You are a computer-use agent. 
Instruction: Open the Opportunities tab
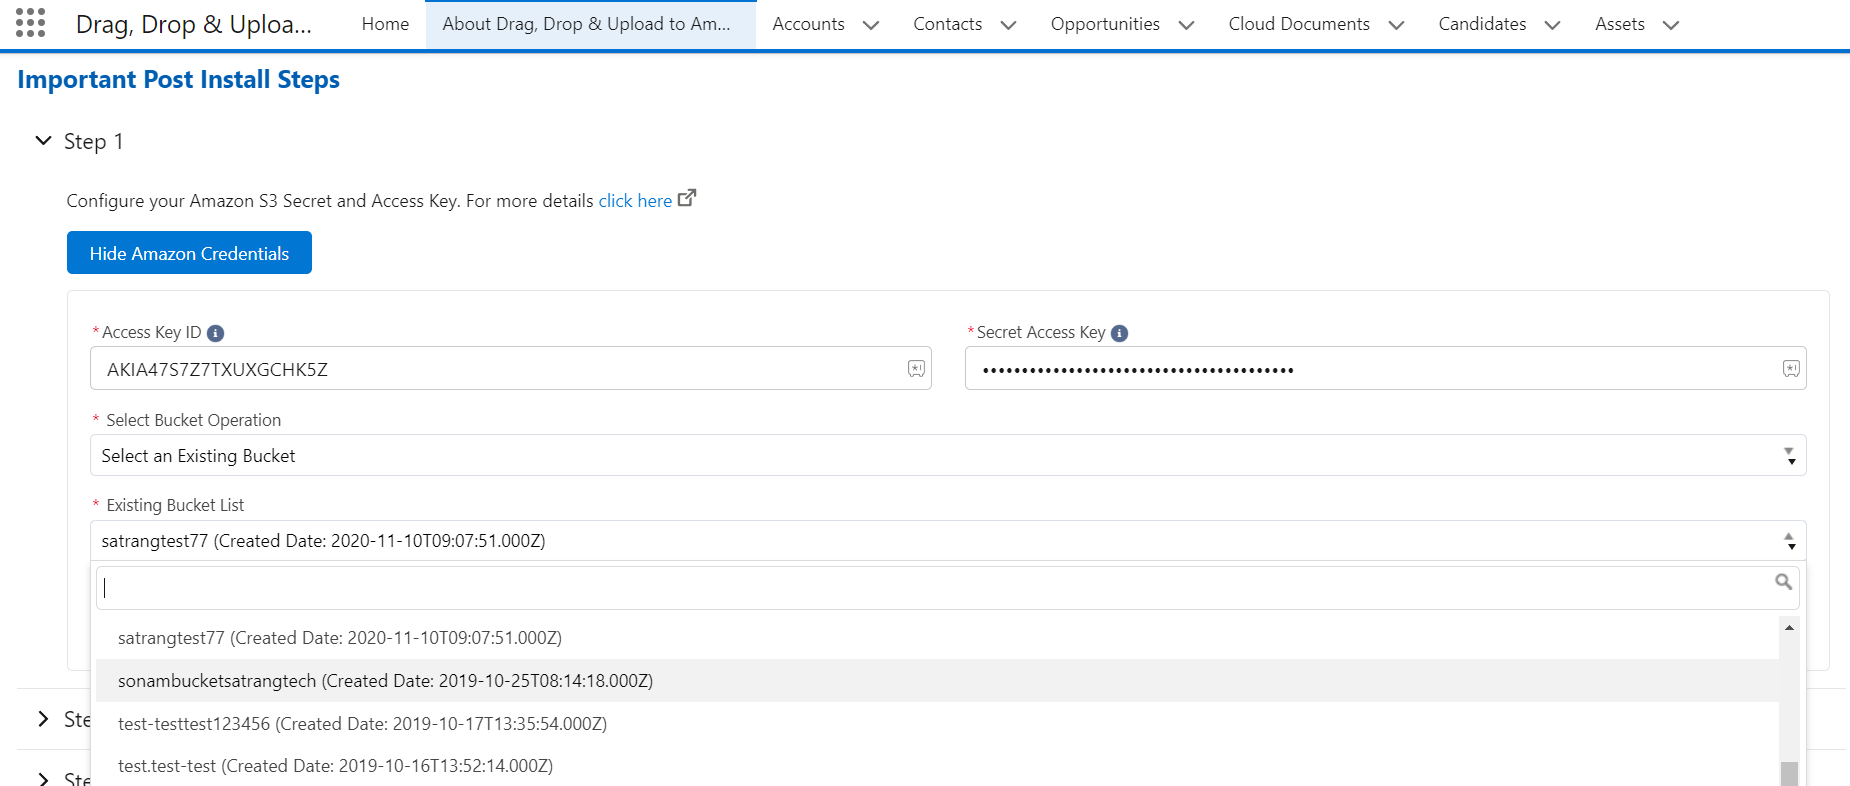1105,24
